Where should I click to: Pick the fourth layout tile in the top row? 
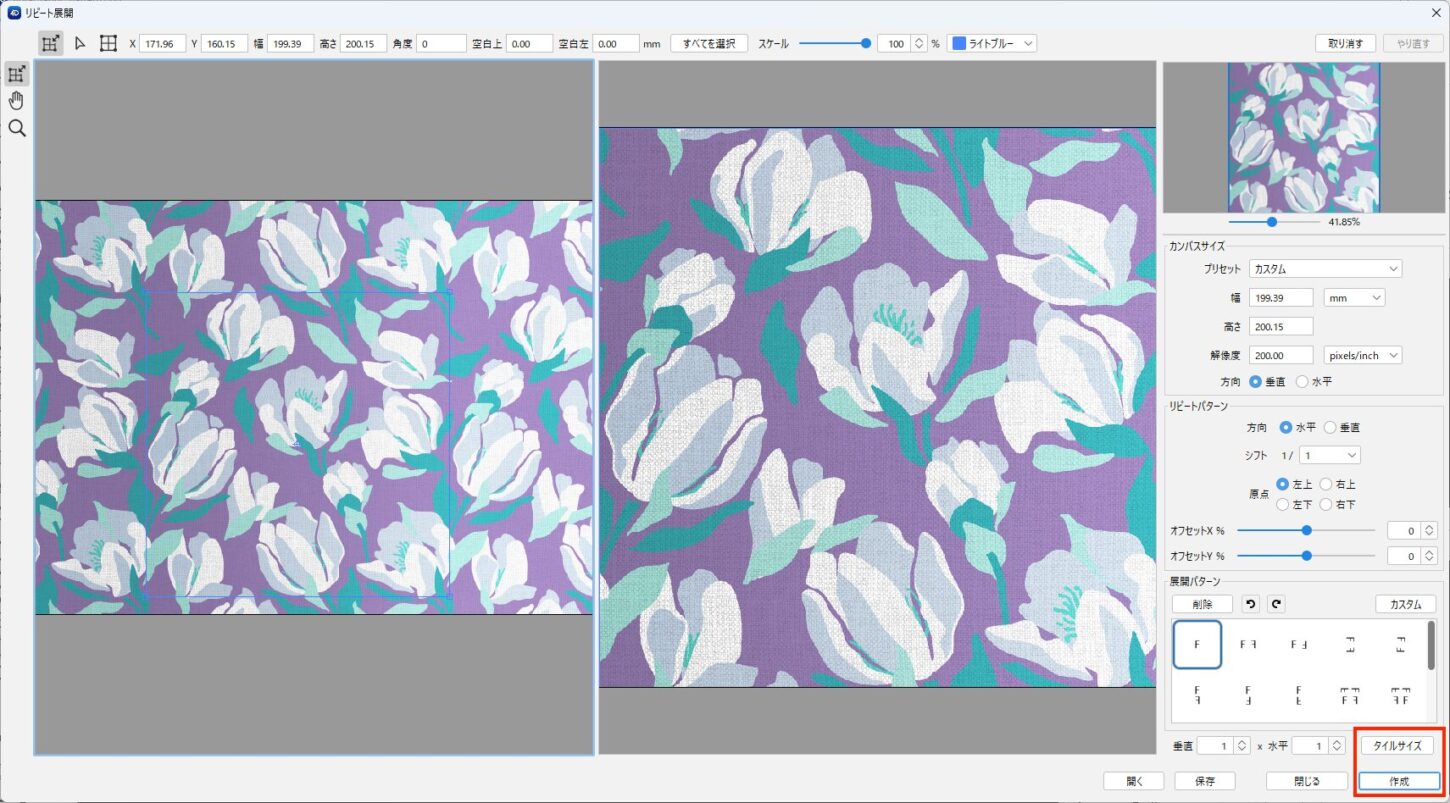pyautogui.click(x=1349, y=644)
